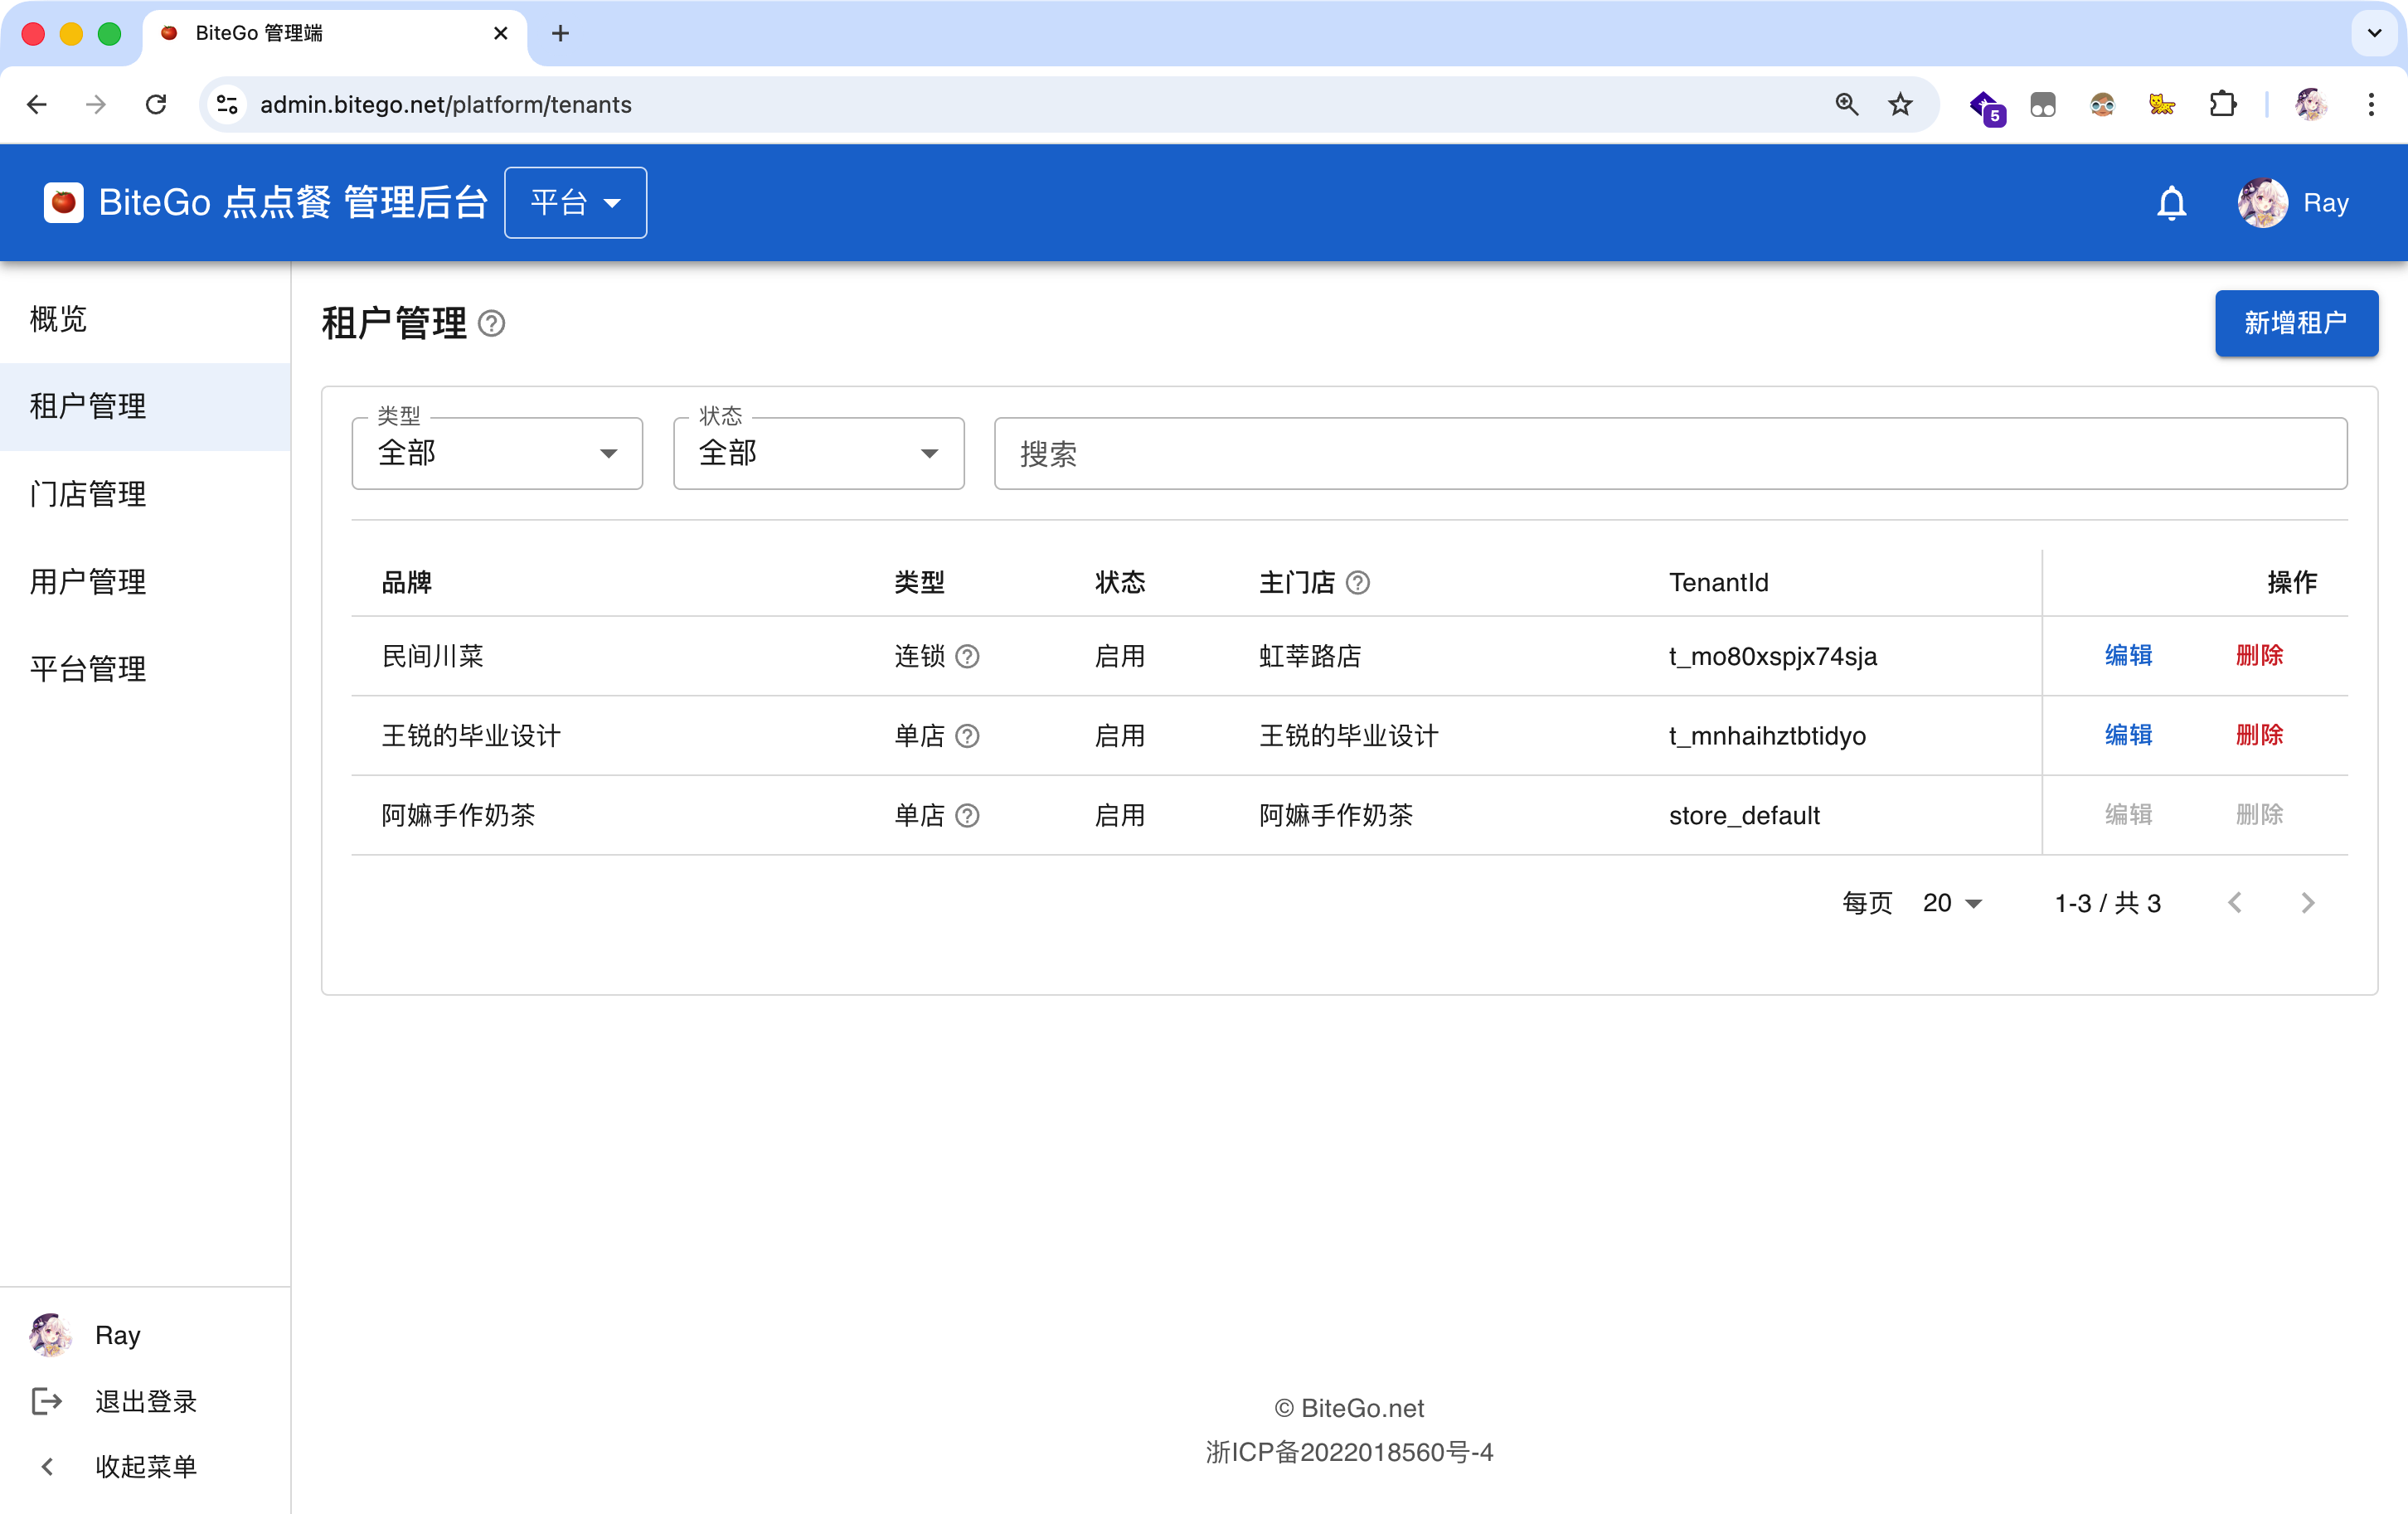Screen dimensions: 2408x1514
Task: Click the browser address bar URL
Action: (446, 104)
